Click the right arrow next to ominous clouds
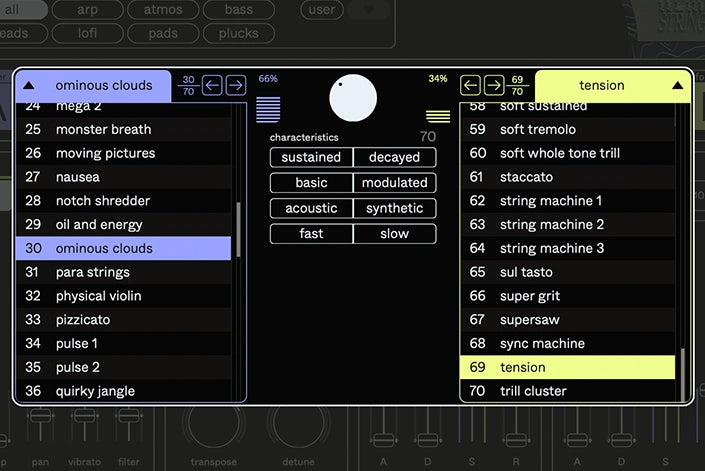Image resolution: width=705 pixels, height=471 pixels. [x=235, y=85]
